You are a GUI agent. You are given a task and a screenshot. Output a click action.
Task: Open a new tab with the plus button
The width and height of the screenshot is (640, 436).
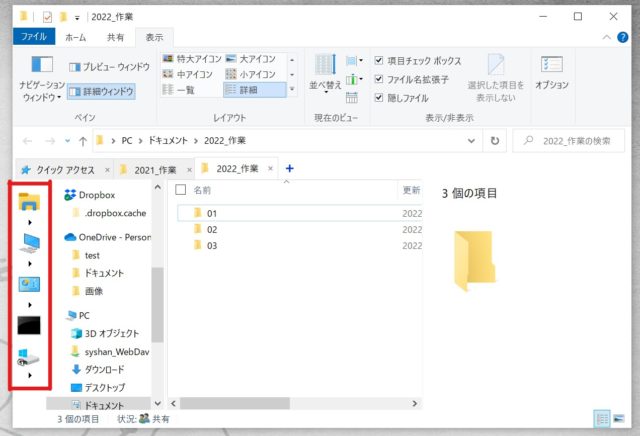tap(290, 168)
